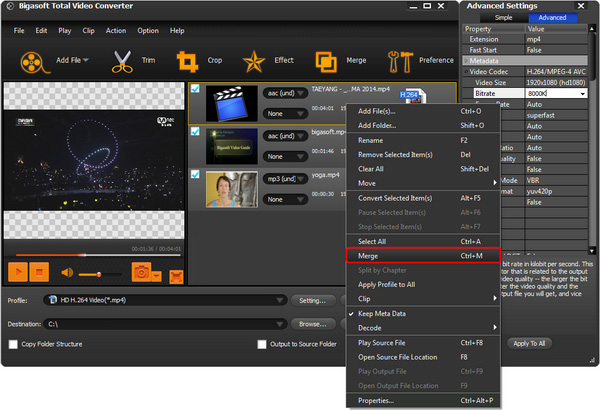This screenshot has width=600, height=410.
Task: Open None subtitle dropdown for TAEYANG video
Action: (x=285, y=114)
